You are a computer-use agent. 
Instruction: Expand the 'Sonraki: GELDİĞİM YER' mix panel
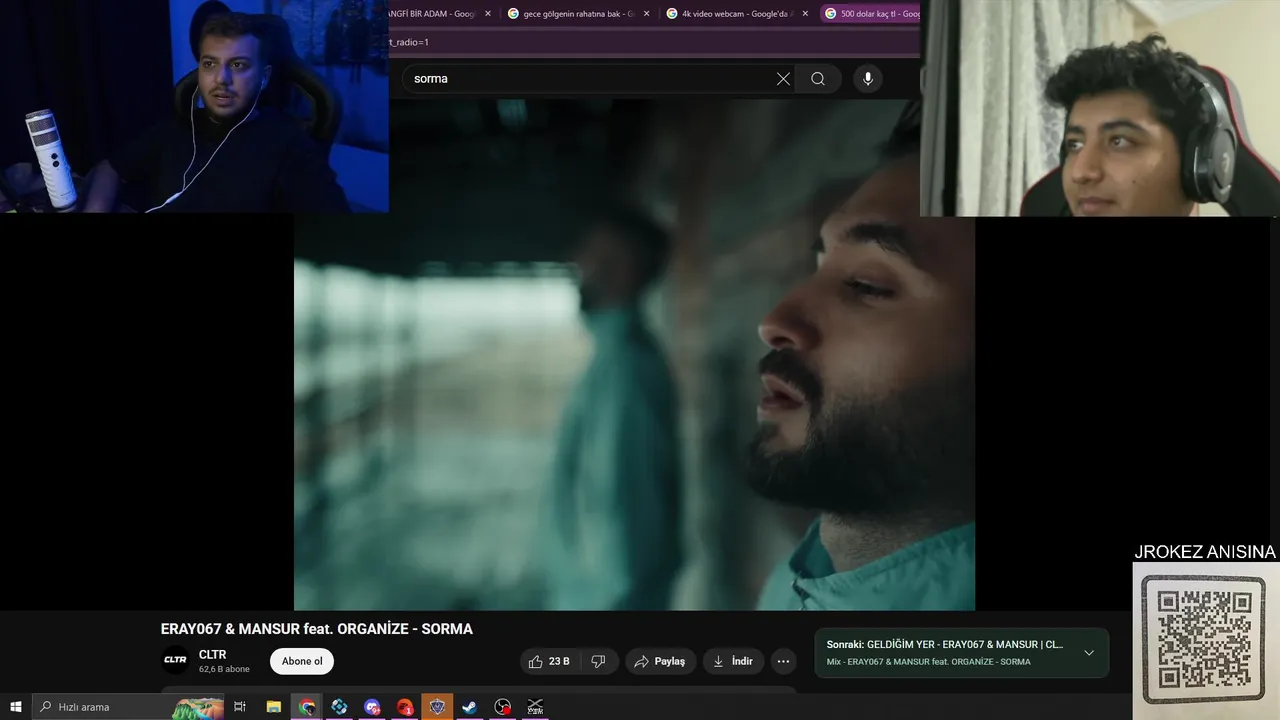pos(1089,653)
